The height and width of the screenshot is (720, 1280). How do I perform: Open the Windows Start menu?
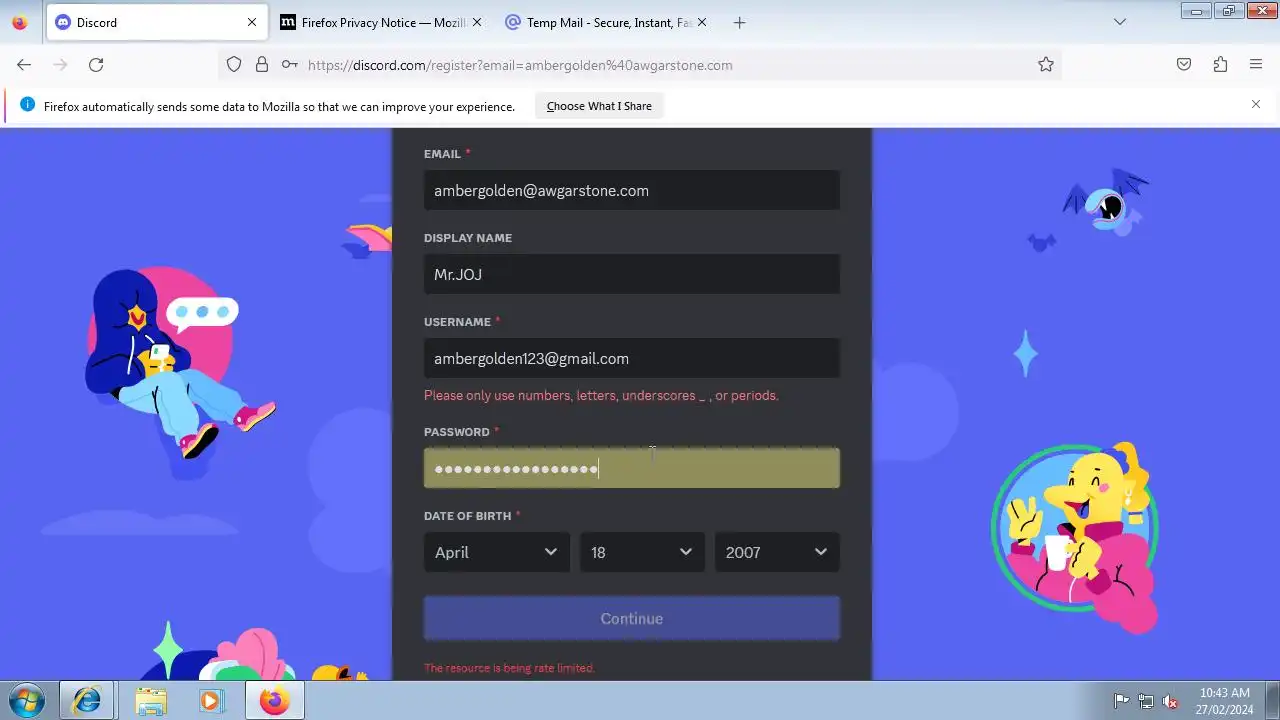point(27,701)
